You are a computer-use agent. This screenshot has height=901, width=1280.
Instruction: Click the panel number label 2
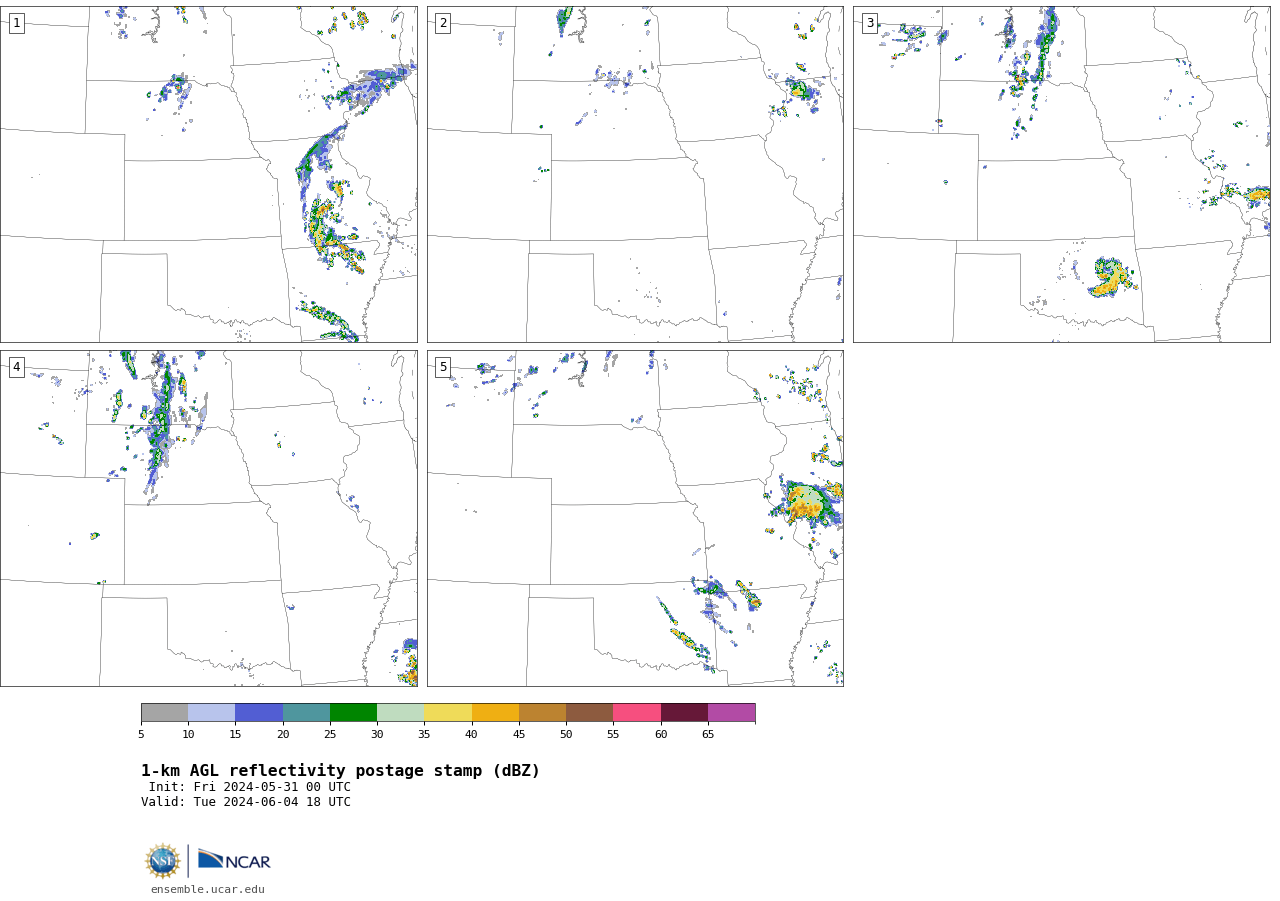coord(442,23)
